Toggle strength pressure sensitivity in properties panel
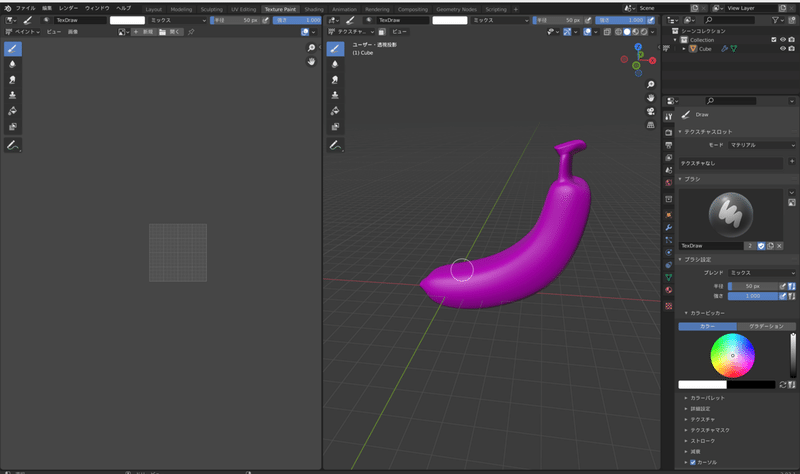Image resolution: width=800 pixels, height=474 pixels. 783,296
